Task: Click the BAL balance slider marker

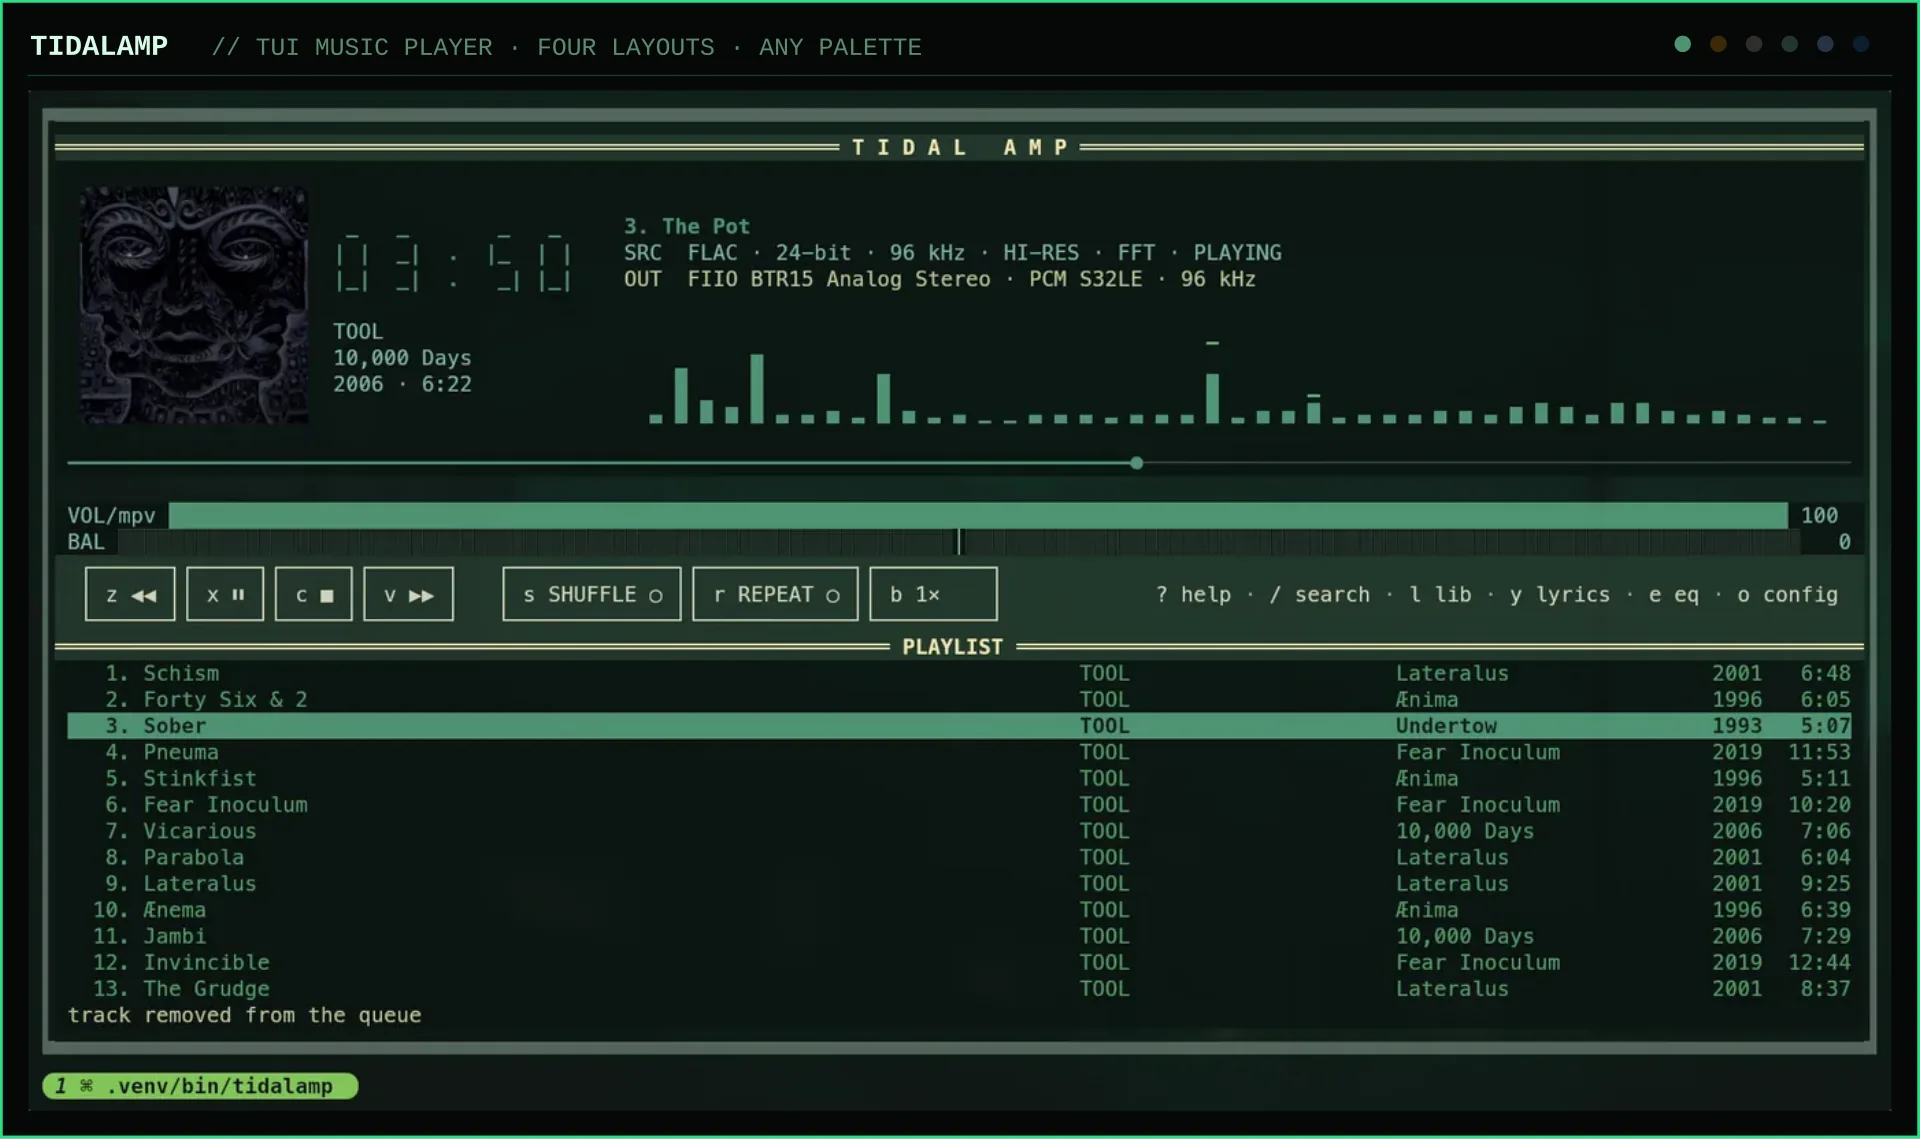Action: 959,542
